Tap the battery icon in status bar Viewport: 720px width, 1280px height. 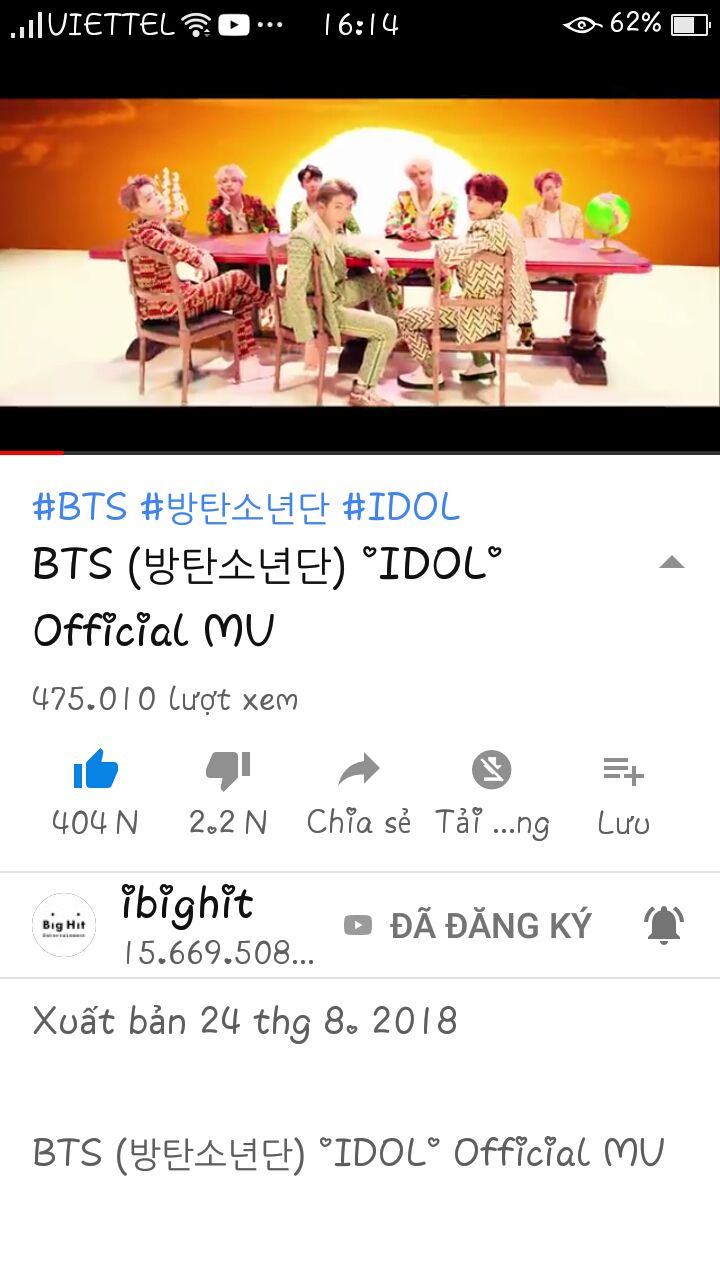tap(690, 24)
